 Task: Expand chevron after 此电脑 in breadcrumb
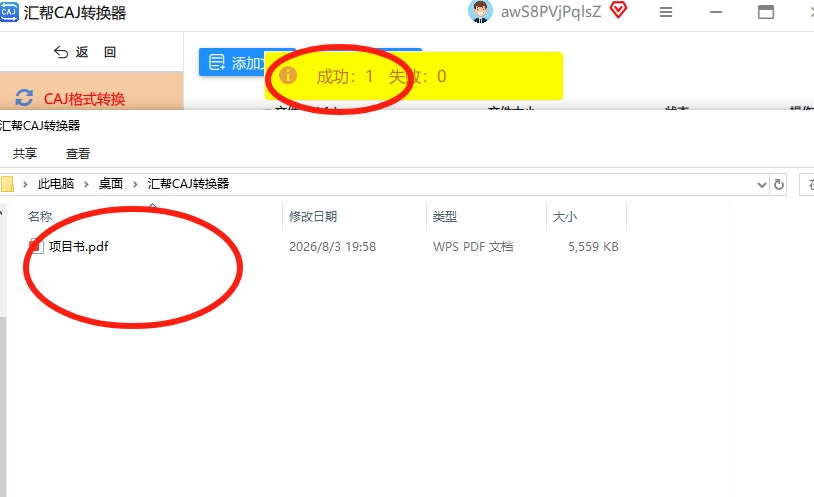pos(86,184)
